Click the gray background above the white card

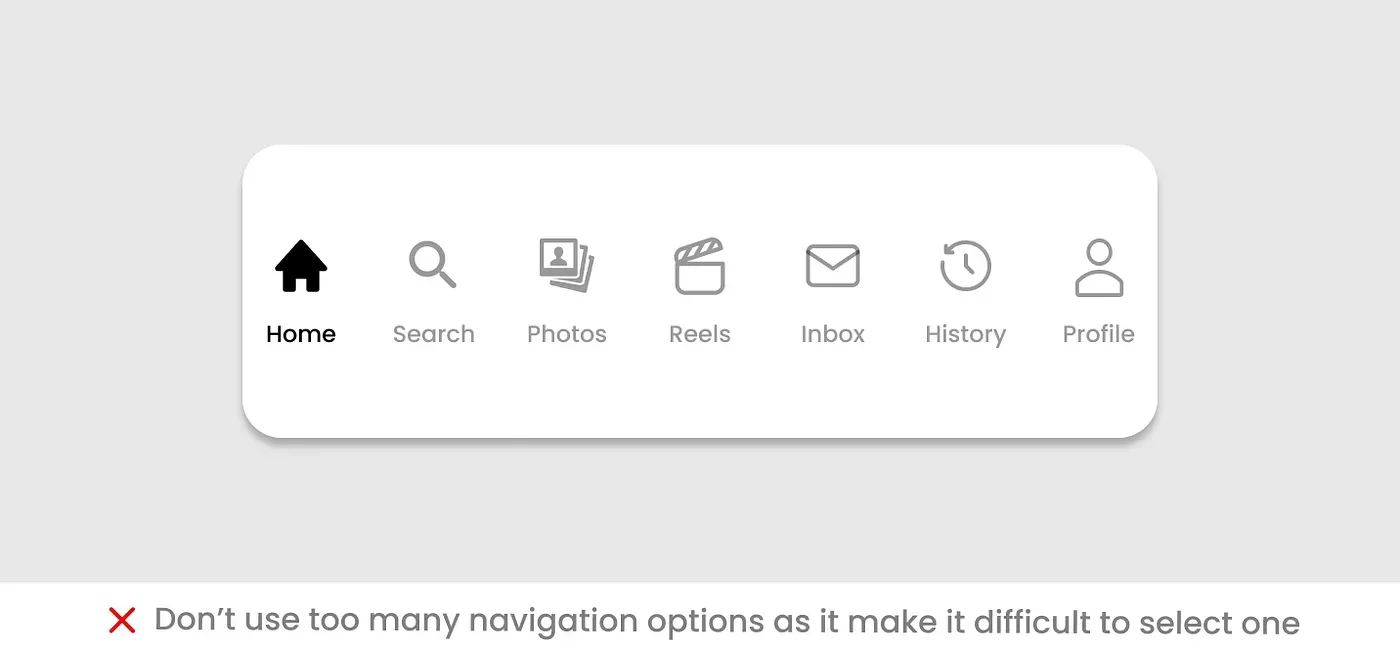pos(700,70)
